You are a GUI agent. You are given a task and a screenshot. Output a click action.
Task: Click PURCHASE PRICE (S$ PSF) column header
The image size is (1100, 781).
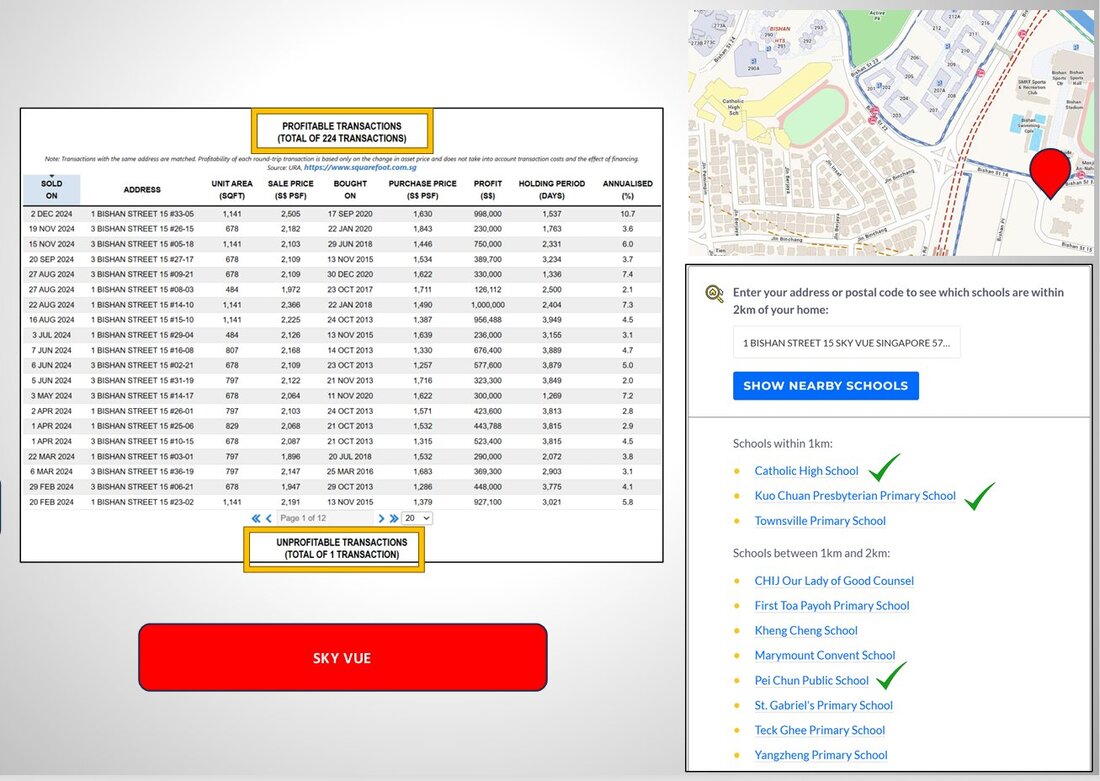tap(422, 189)
